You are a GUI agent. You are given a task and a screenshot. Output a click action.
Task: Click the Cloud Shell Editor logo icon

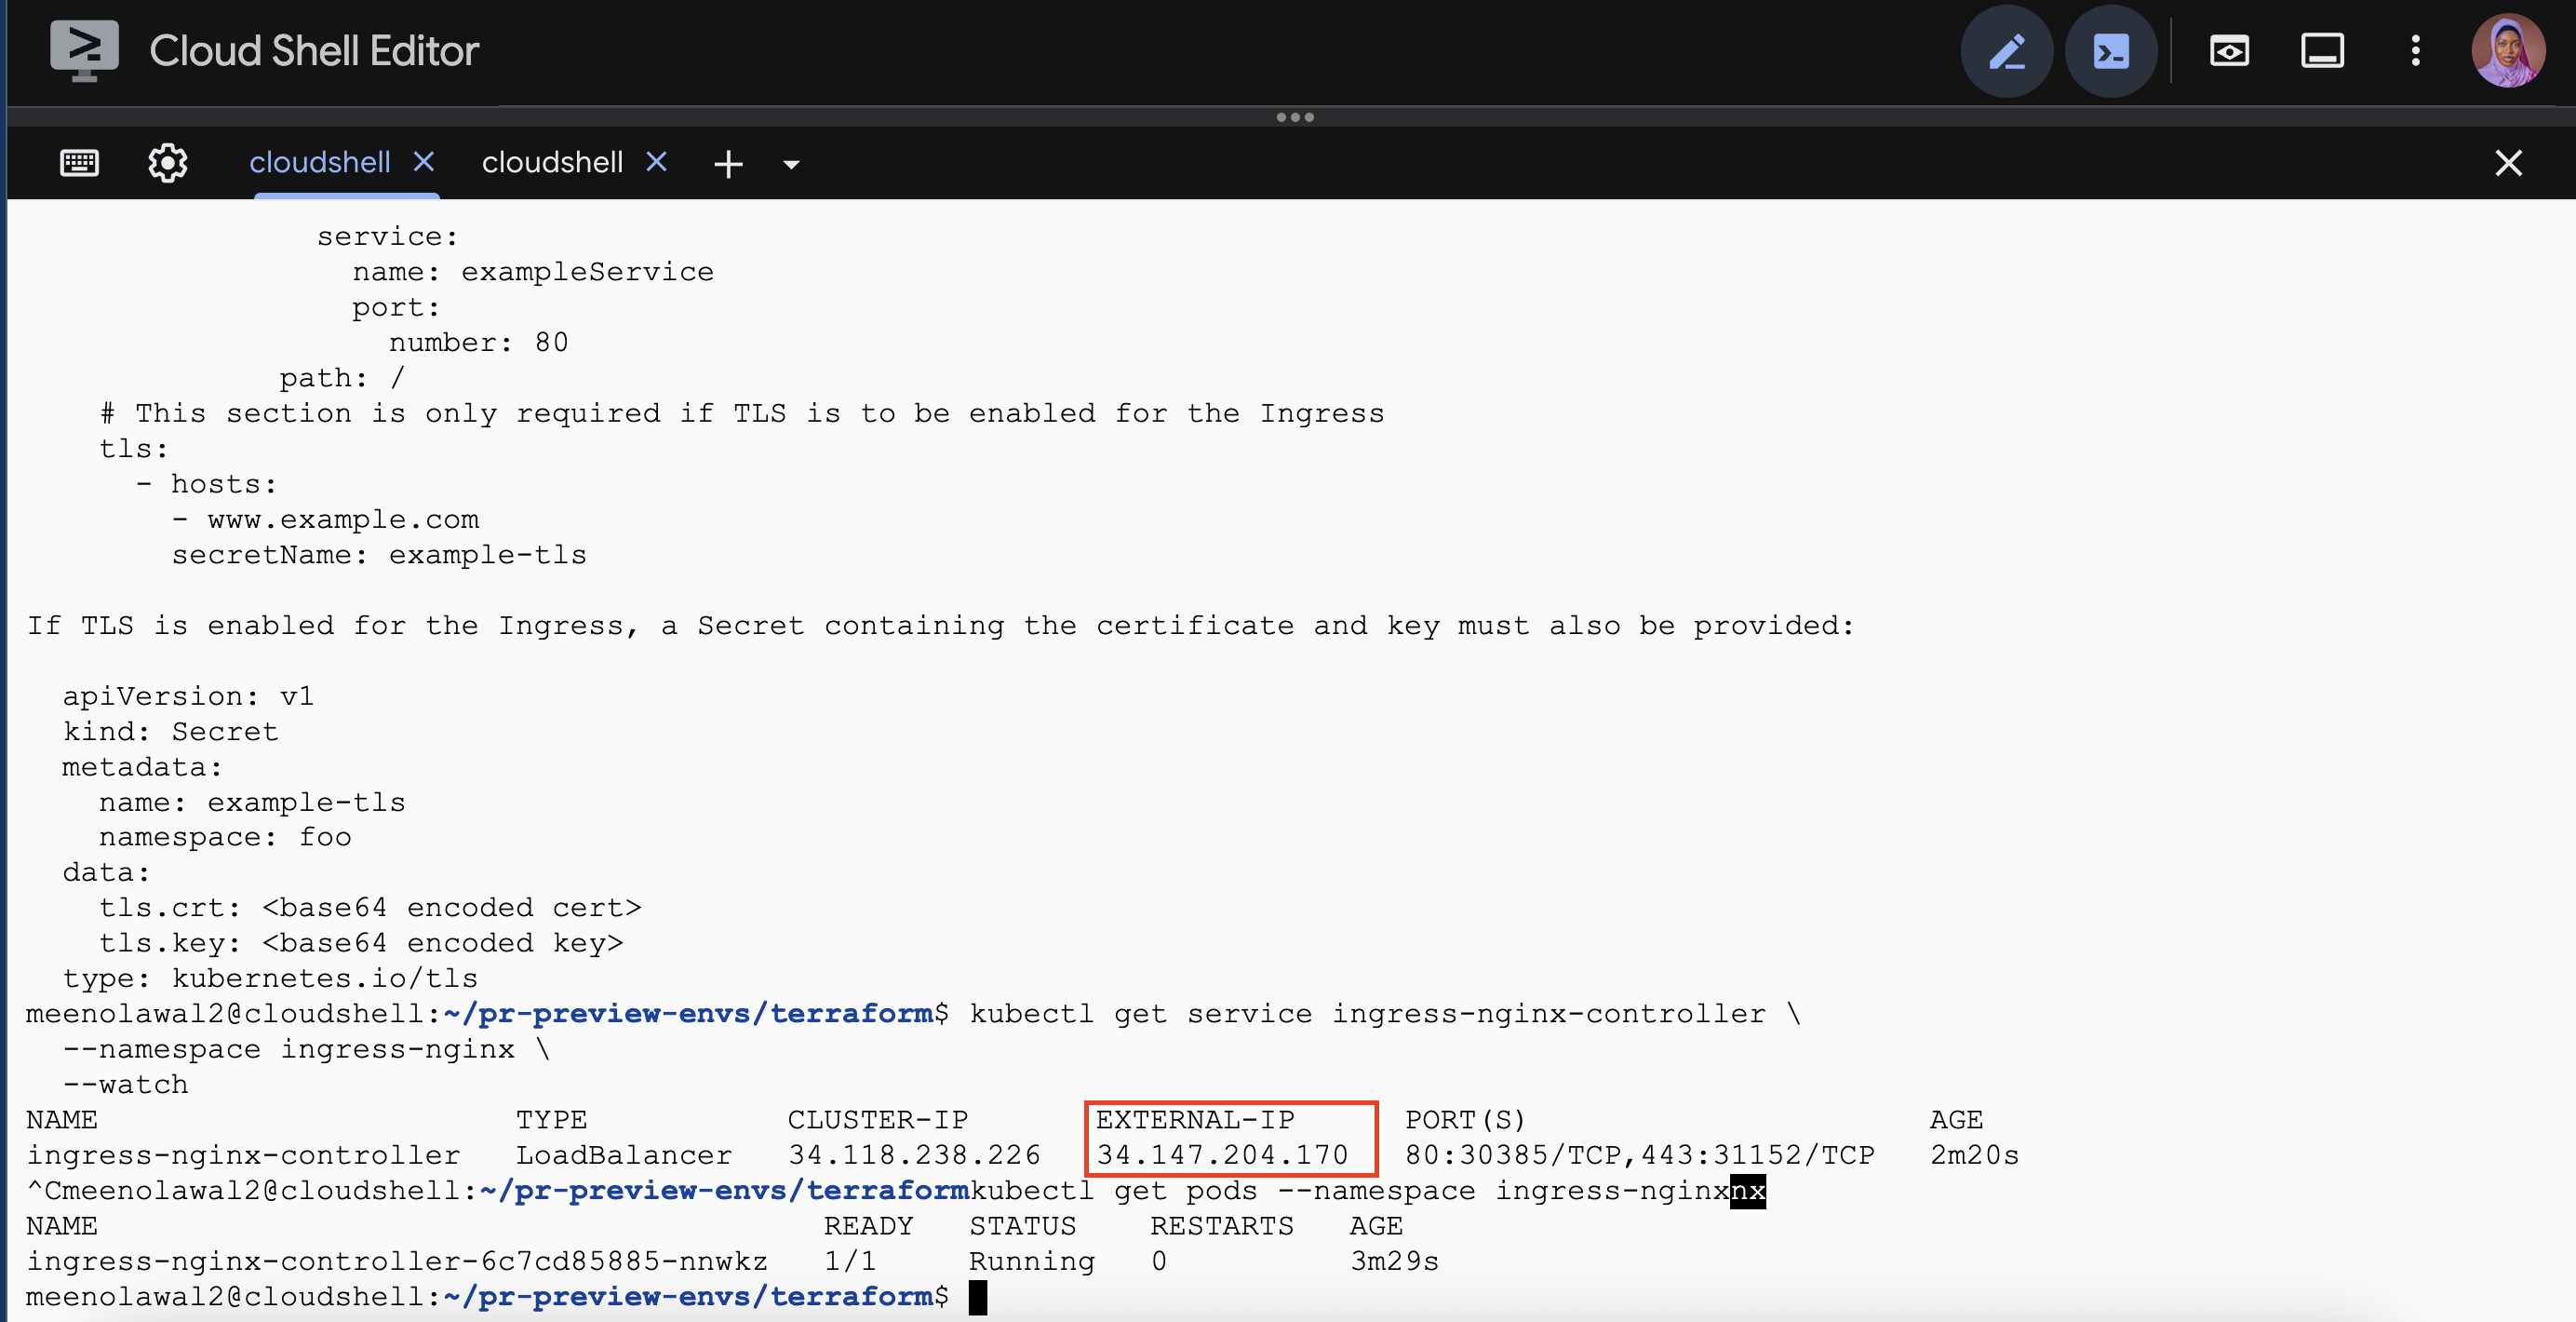point(84,50)
